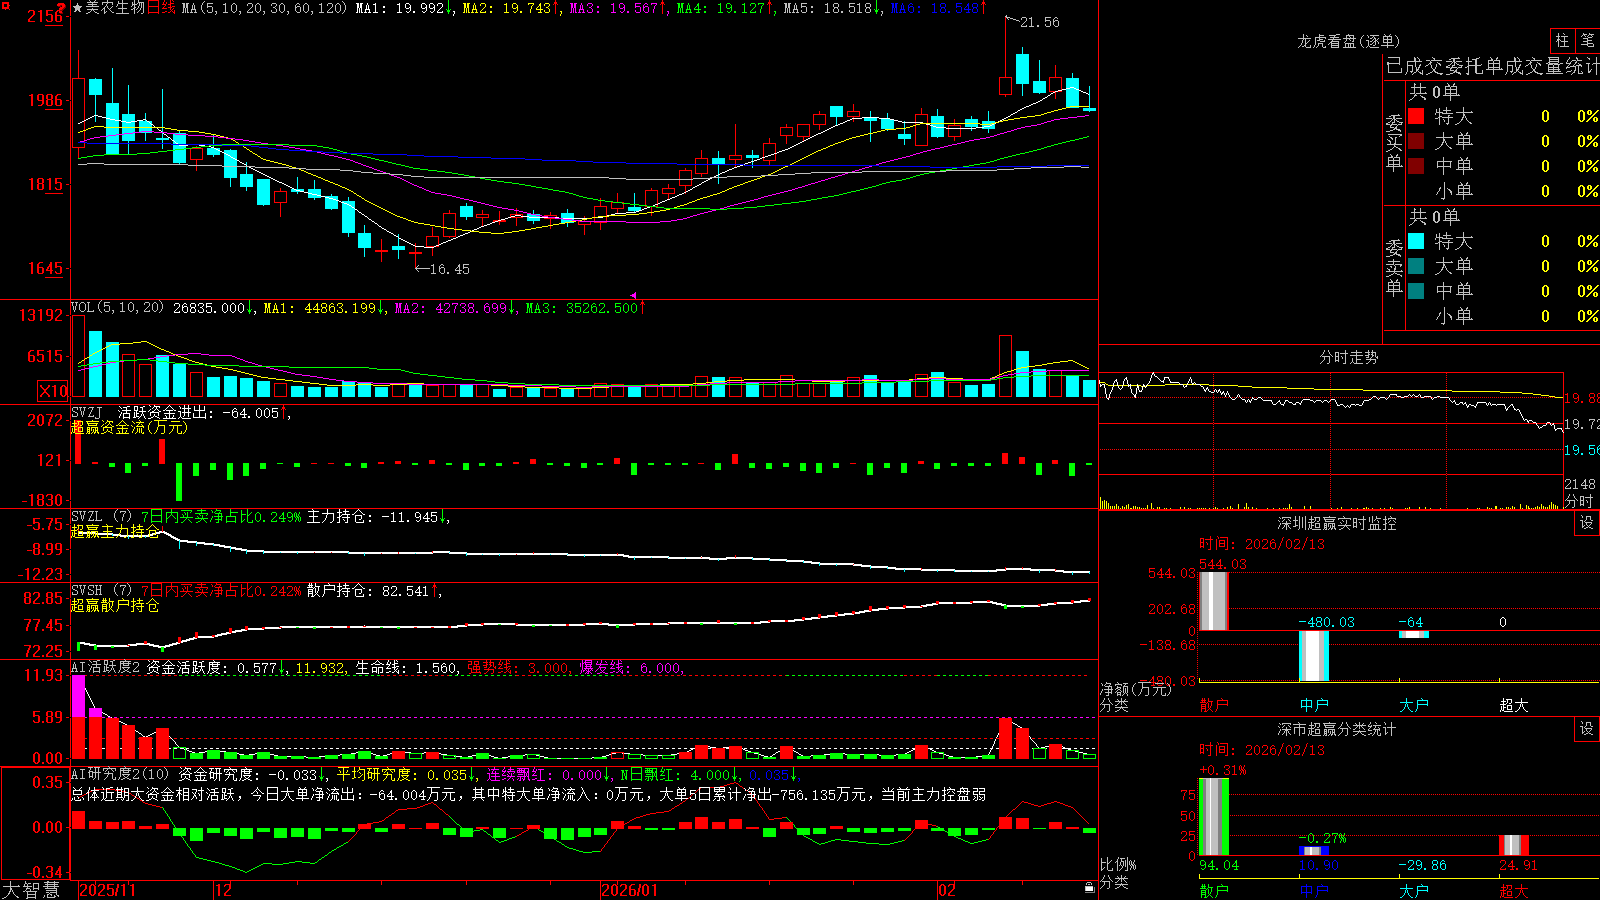1600x900 pixels.
Task: Click the teal 大单 sell-order swatch
Action: [1416, 266]
